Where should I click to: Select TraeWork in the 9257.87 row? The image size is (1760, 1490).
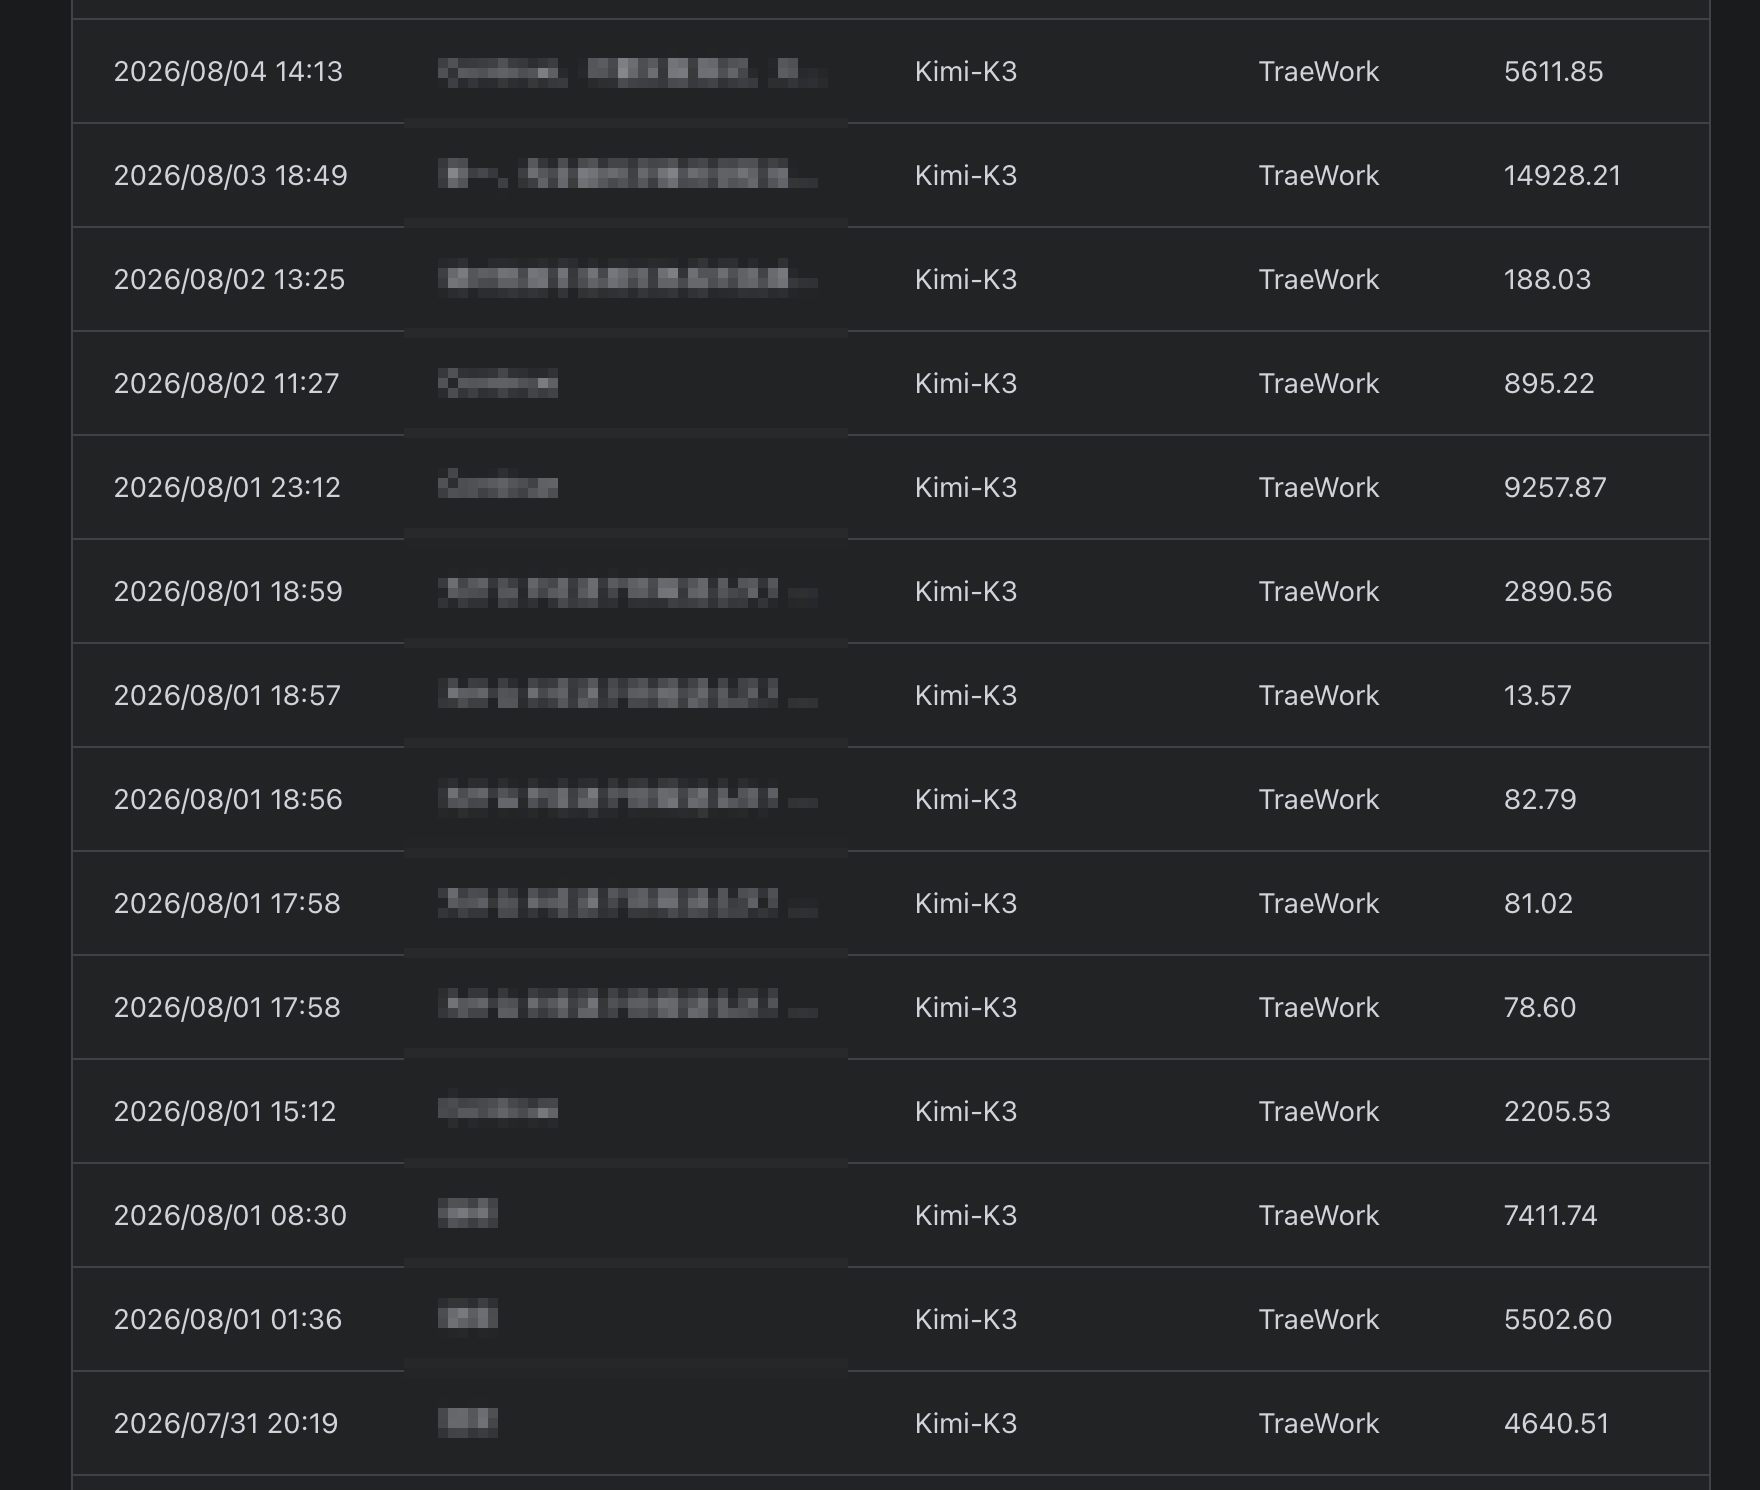[x=1319, y=488]
